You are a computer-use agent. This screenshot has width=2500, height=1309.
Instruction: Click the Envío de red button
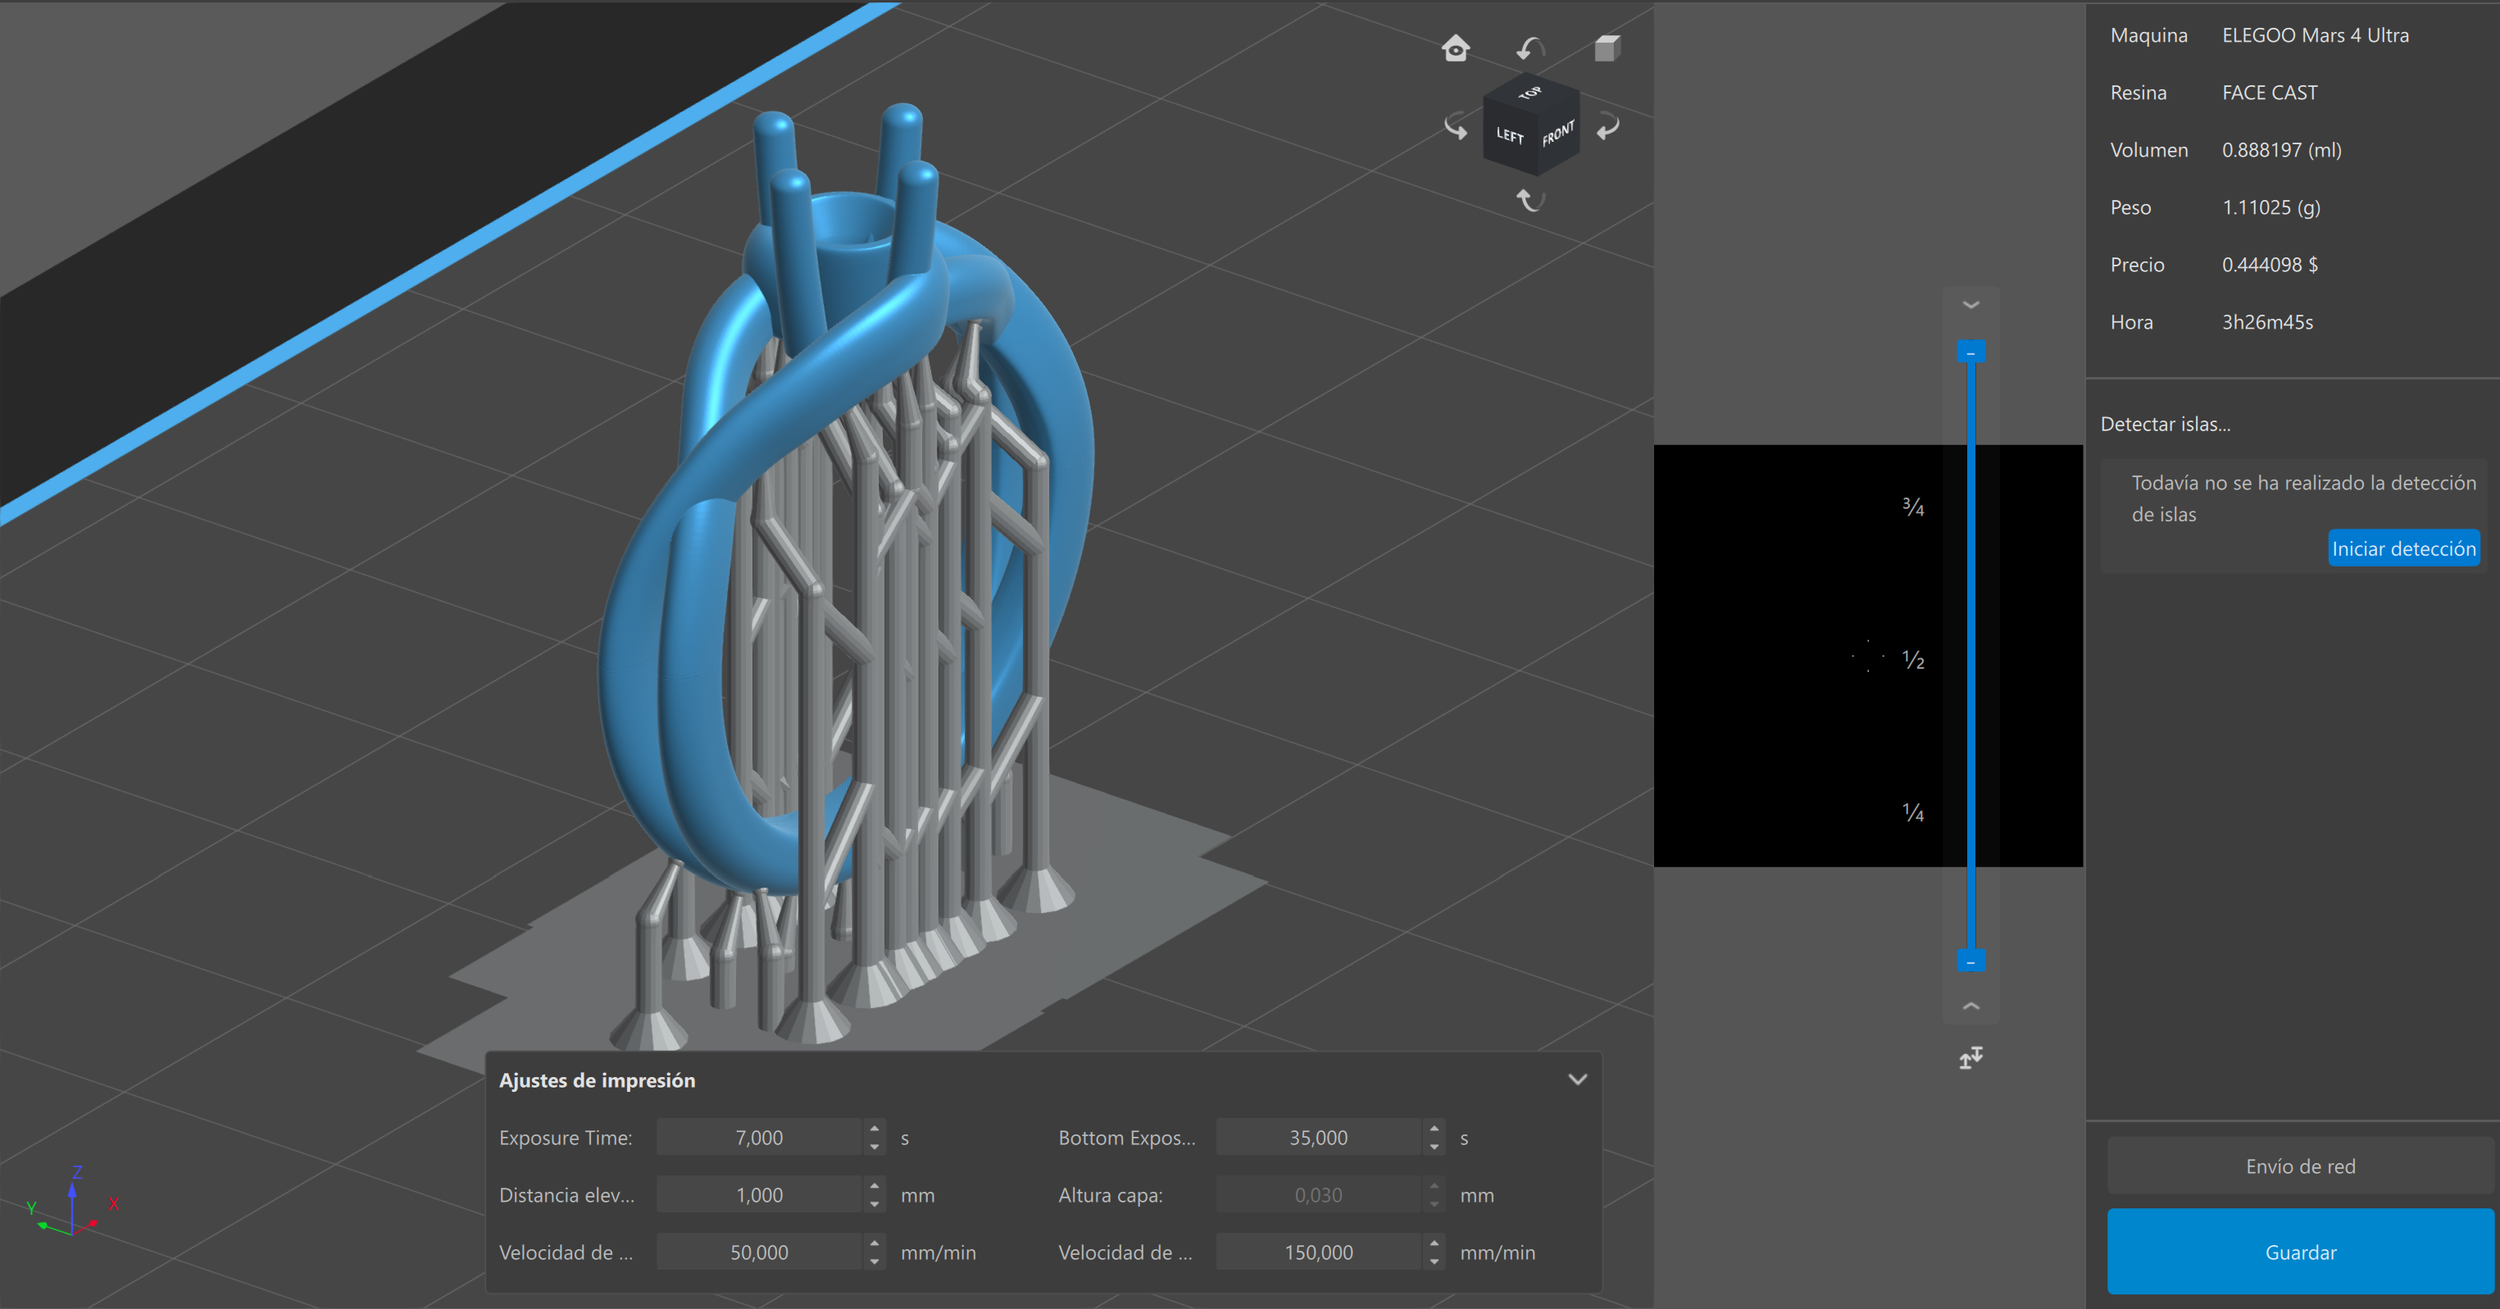click(x=2300, y=1166)
